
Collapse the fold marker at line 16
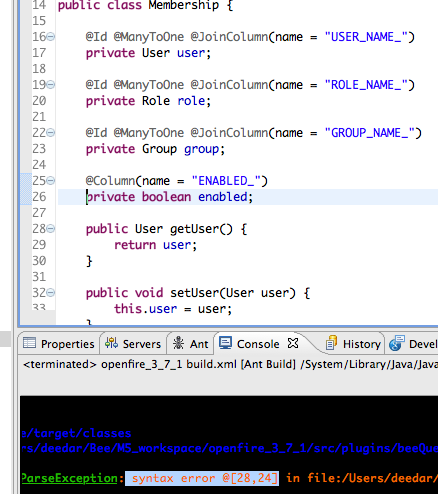(51, 37)
